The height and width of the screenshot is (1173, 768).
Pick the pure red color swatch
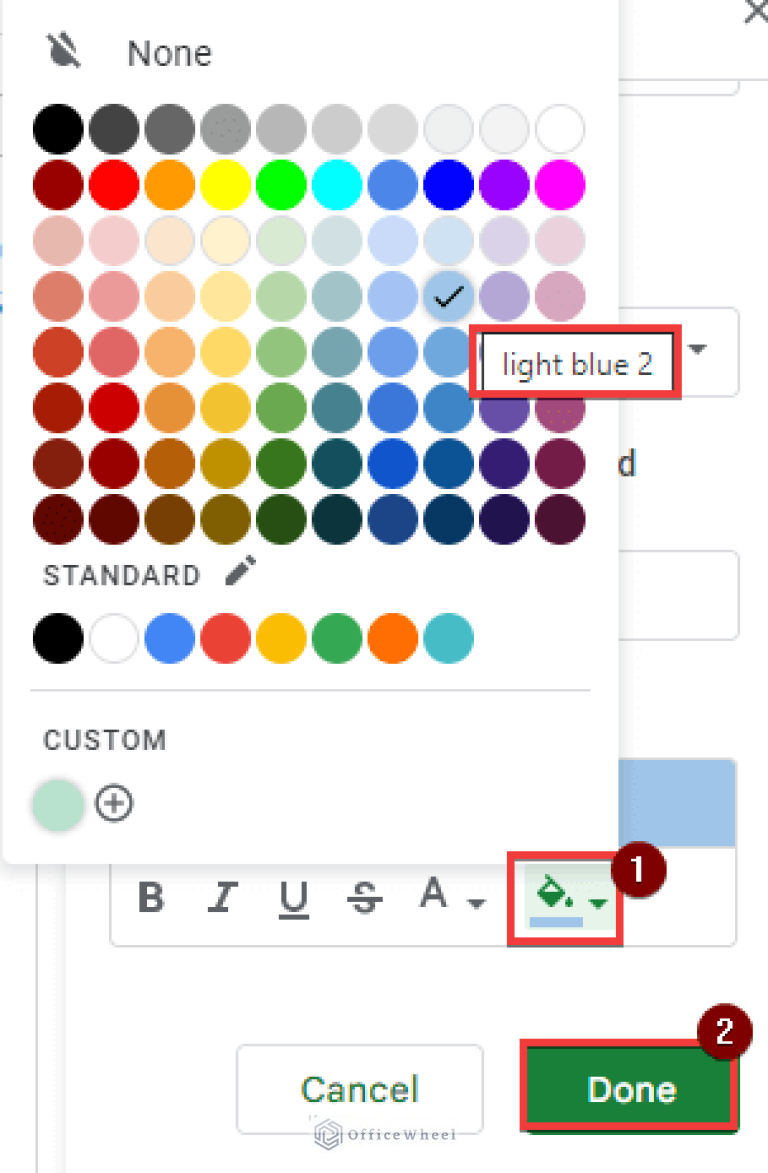[x=114, y=185]
